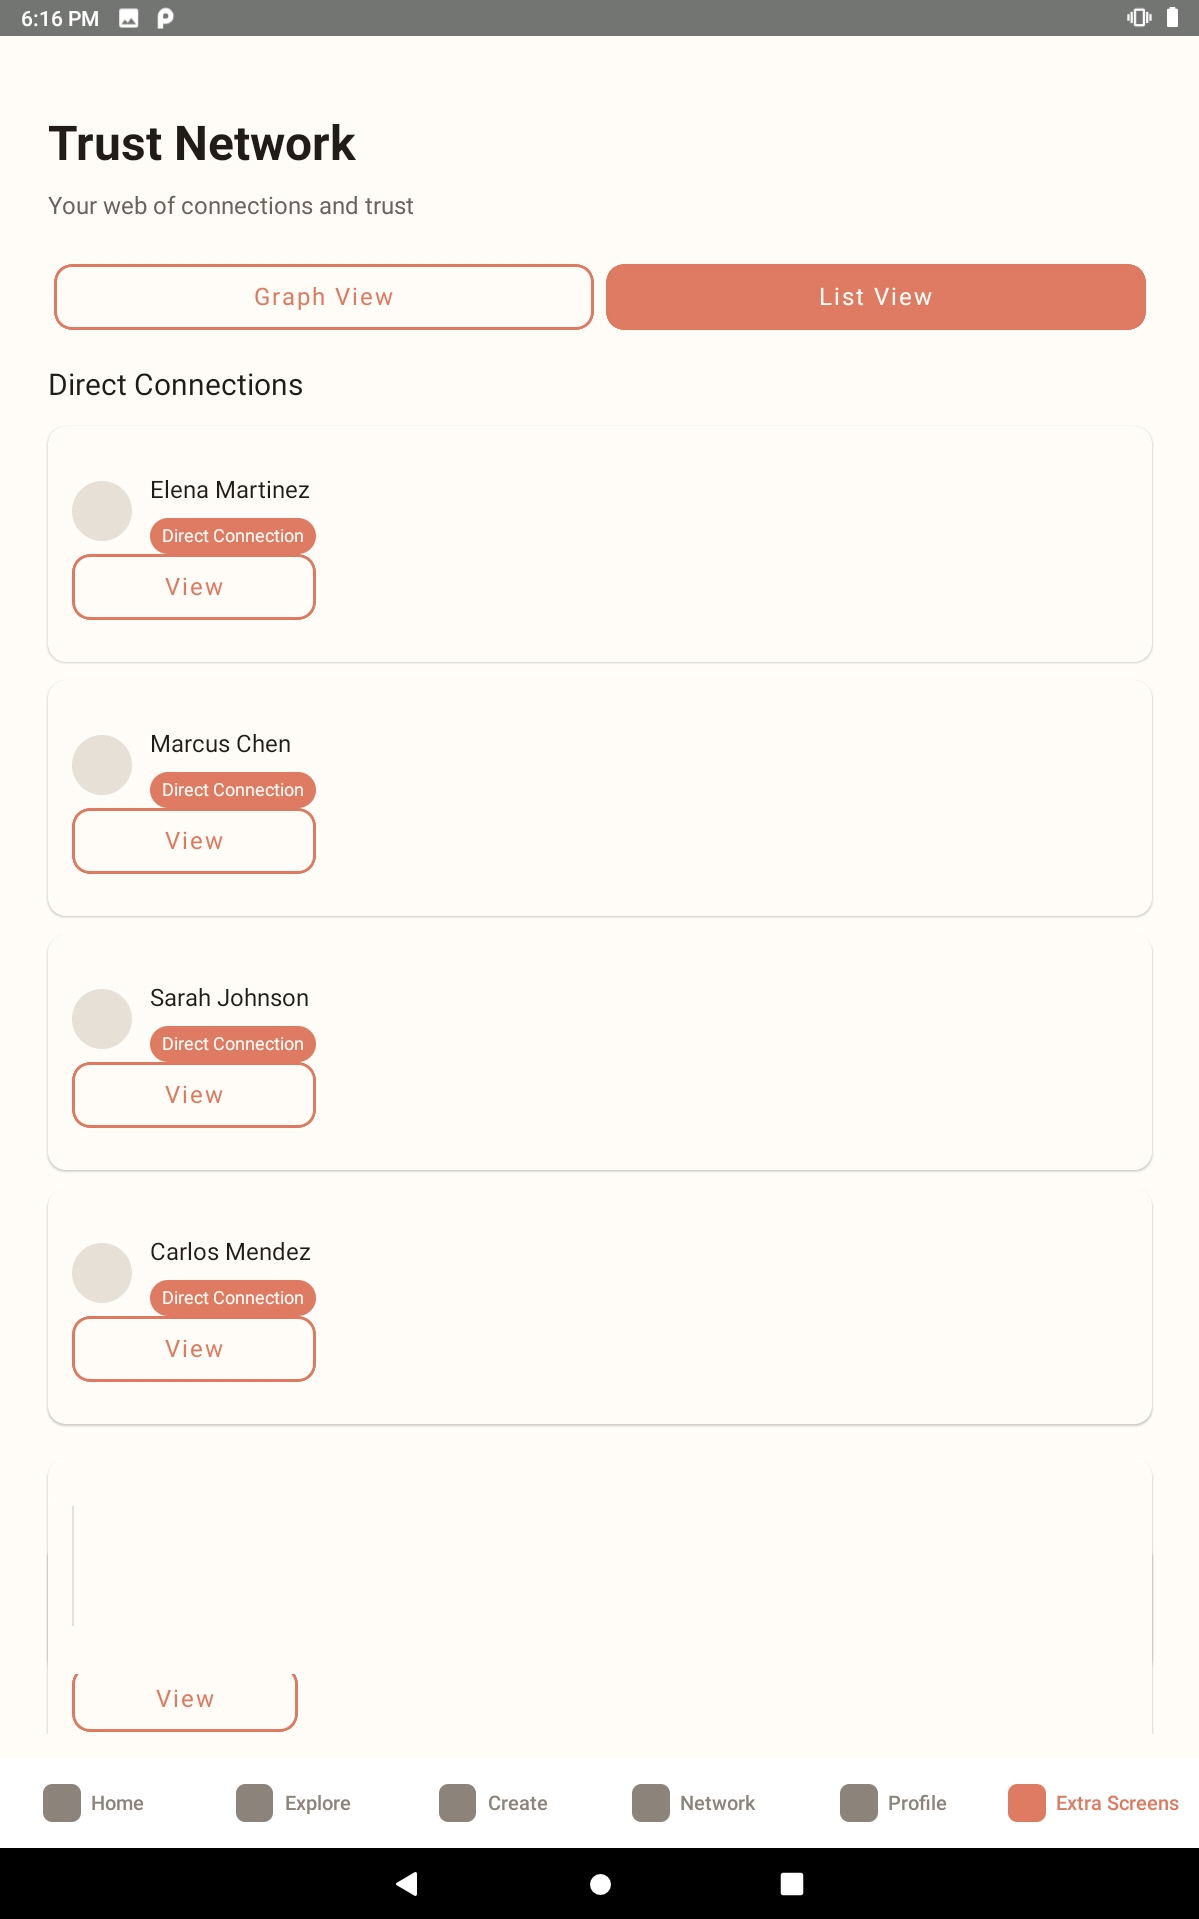Image resolution: width=1199 pixels, height=1919 pixels.
Task: Tap the Home icon in bottom navigation
Action: (x=62, y=1803)
